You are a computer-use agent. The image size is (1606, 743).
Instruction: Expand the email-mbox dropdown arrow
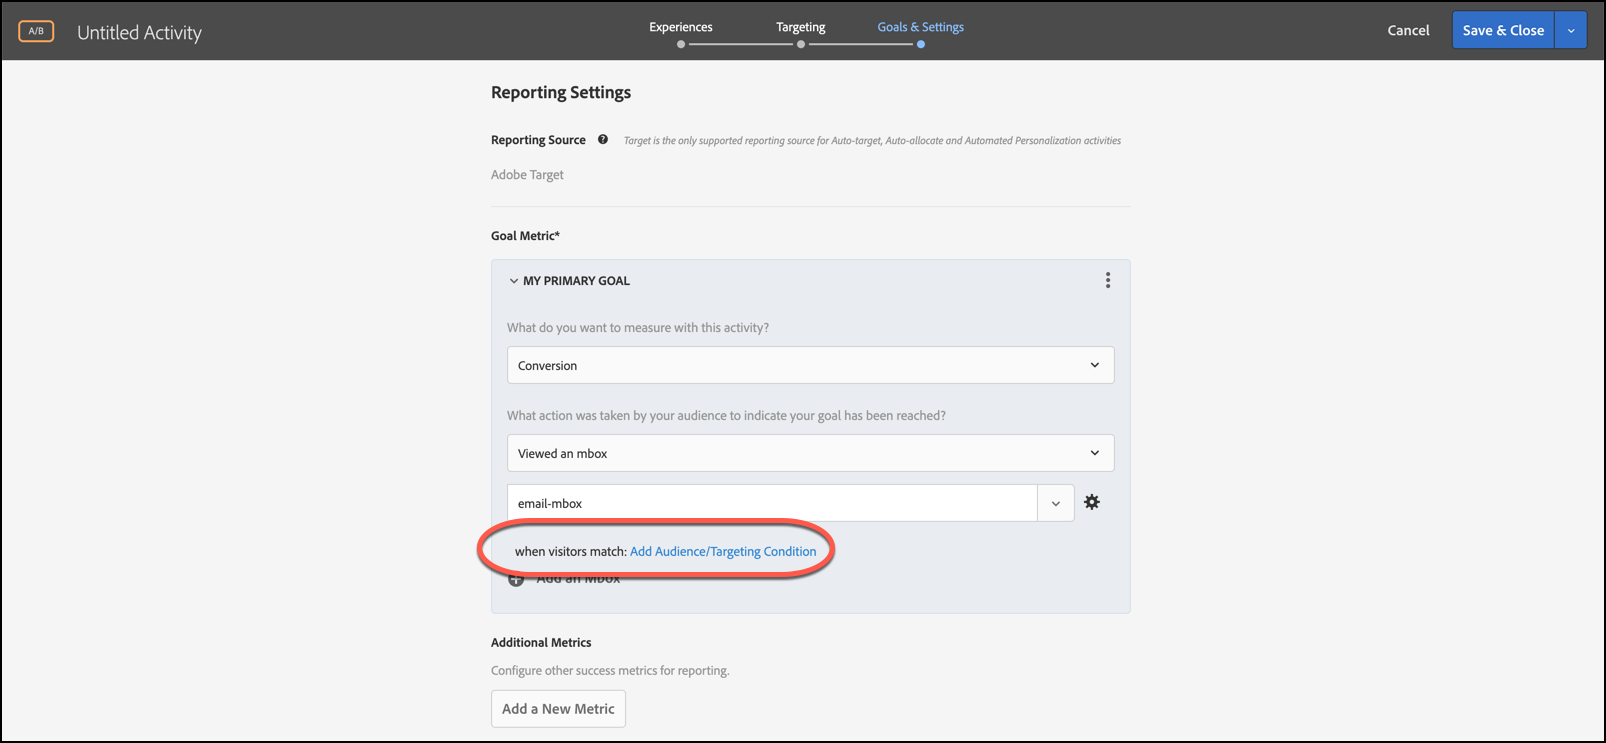[x=1055, y=504]
